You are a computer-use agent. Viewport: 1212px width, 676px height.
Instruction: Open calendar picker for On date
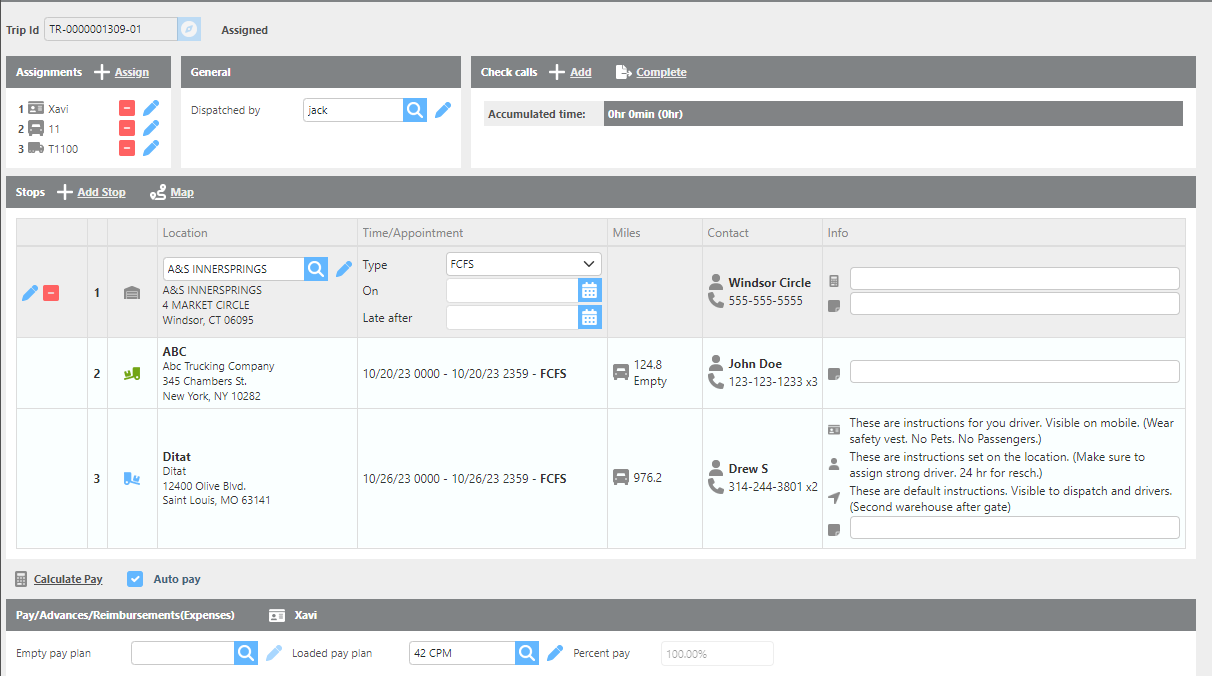[x=590, y=291]
